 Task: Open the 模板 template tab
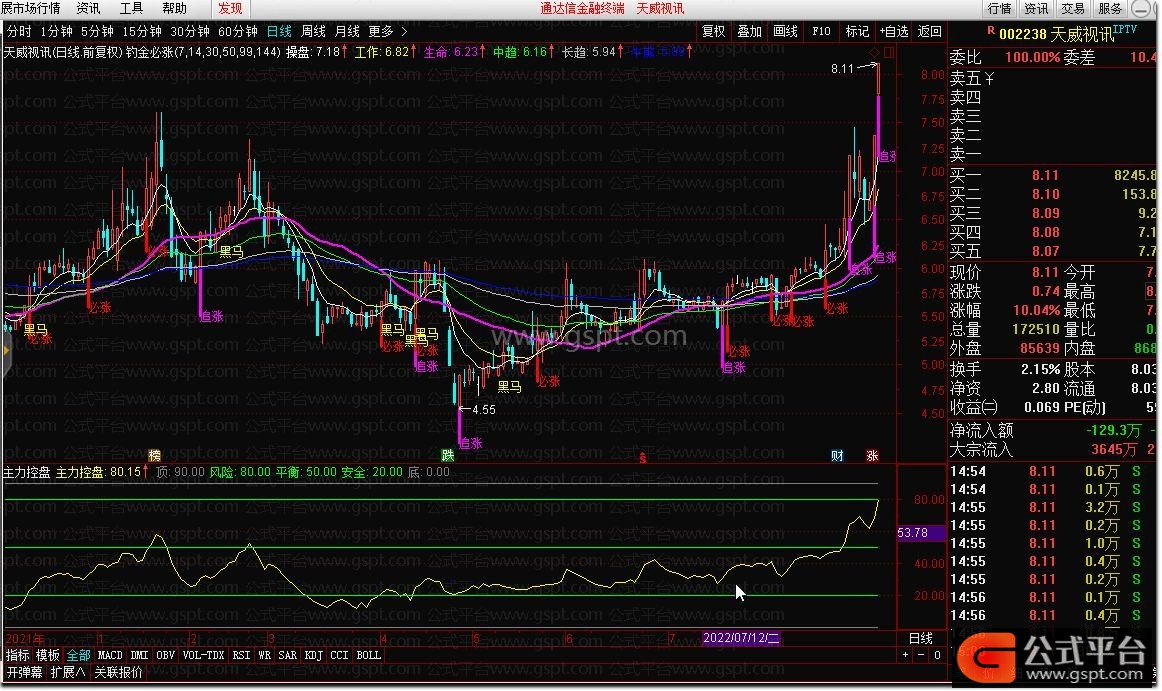47,655
